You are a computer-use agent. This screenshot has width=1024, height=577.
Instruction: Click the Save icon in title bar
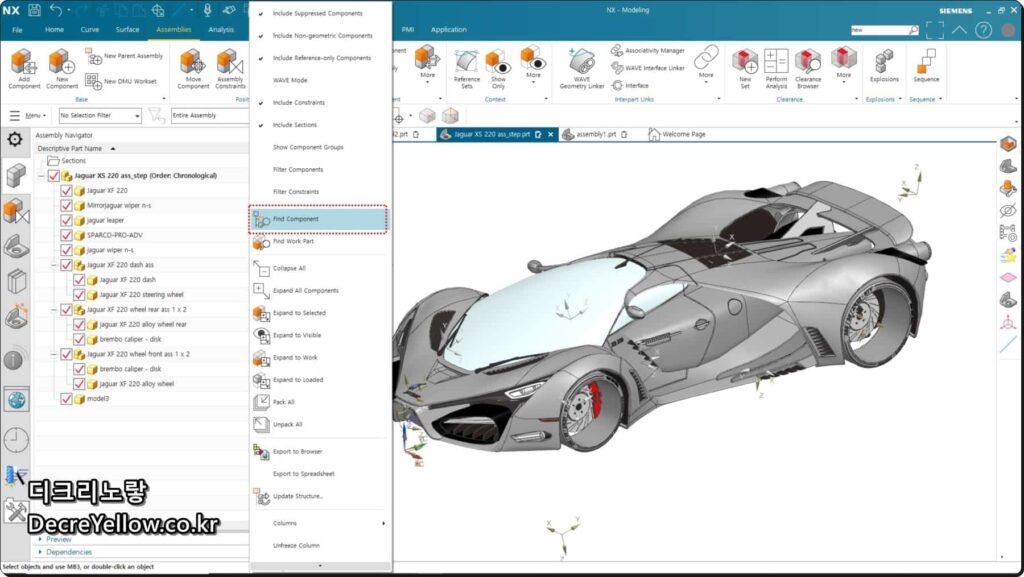click(35, 10)
